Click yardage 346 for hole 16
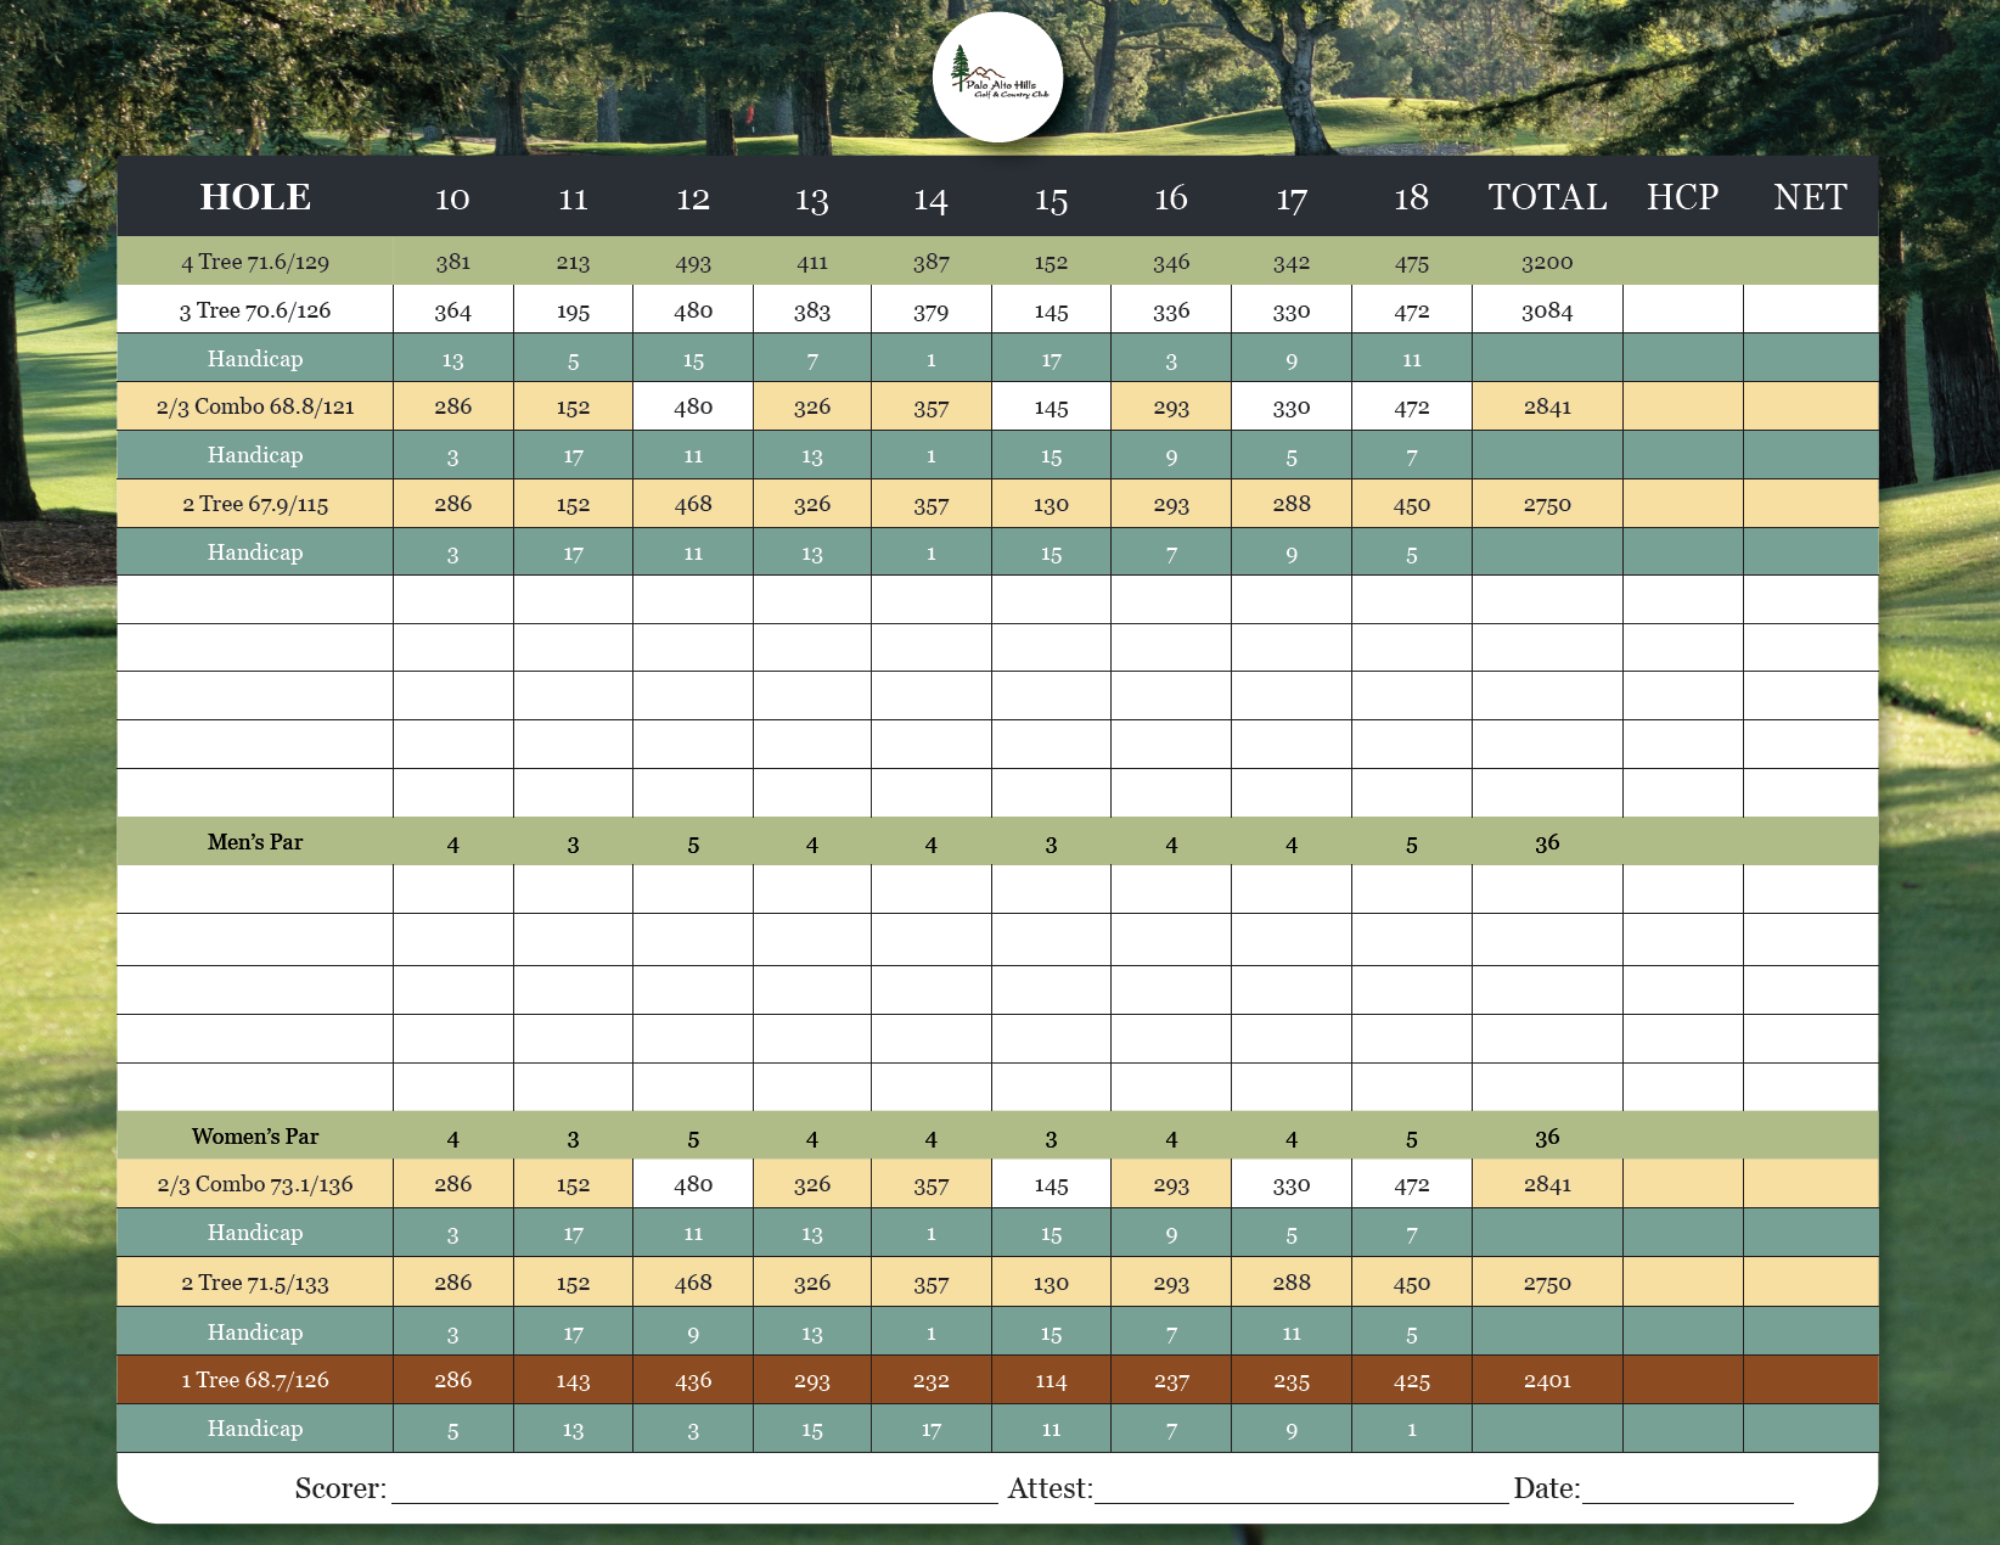This screenshot has width=2000, height=1545. (x=1171, y=263)
